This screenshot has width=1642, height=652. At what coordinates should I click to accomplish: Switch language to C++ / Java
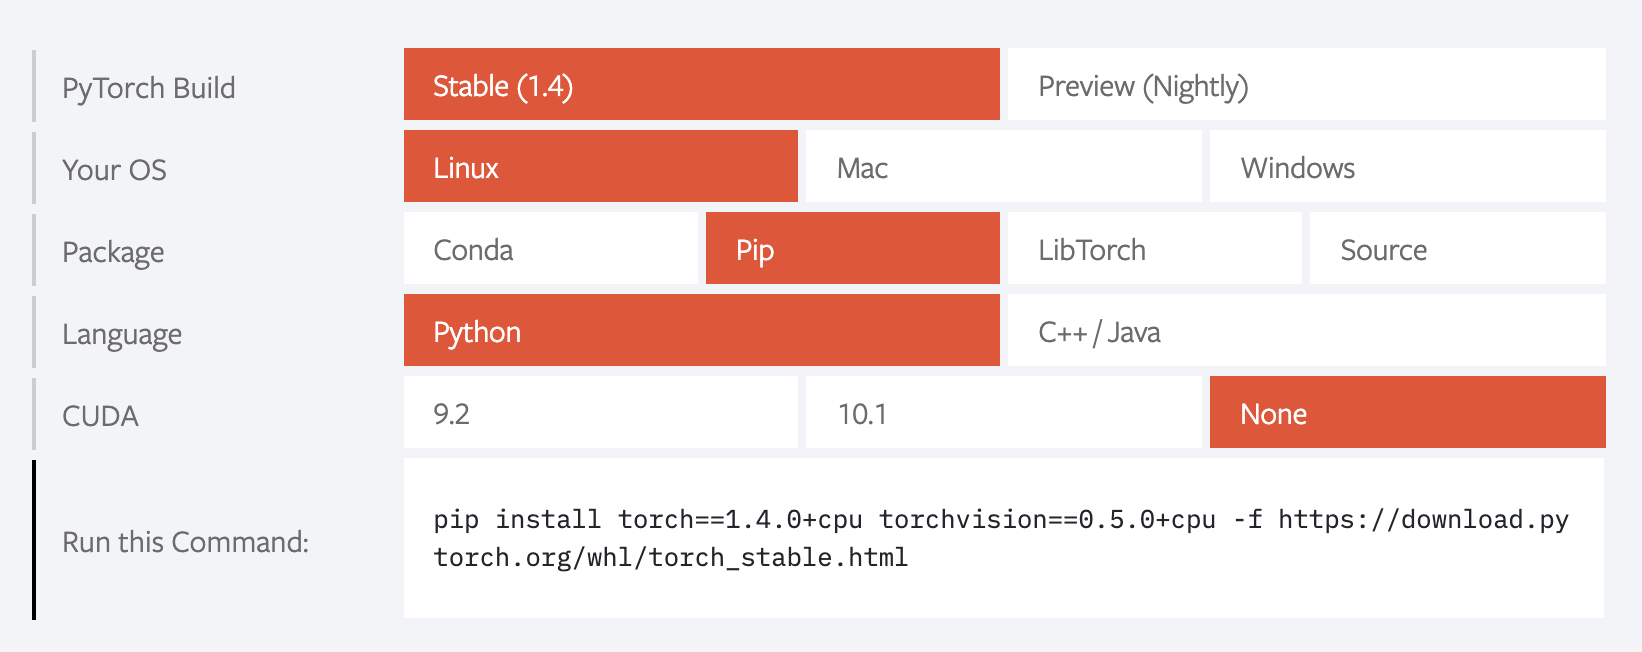pos(1305,331)
